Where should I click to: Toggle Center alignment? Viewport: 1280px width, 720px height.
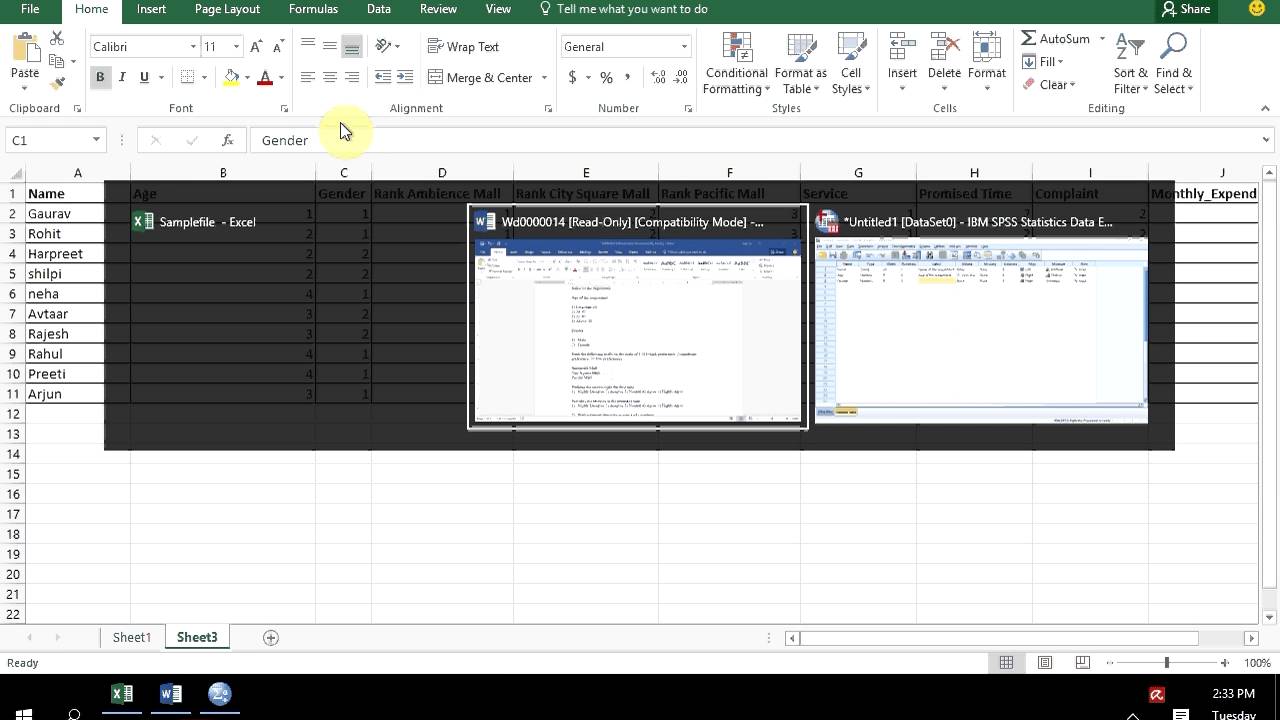(330, 77)
